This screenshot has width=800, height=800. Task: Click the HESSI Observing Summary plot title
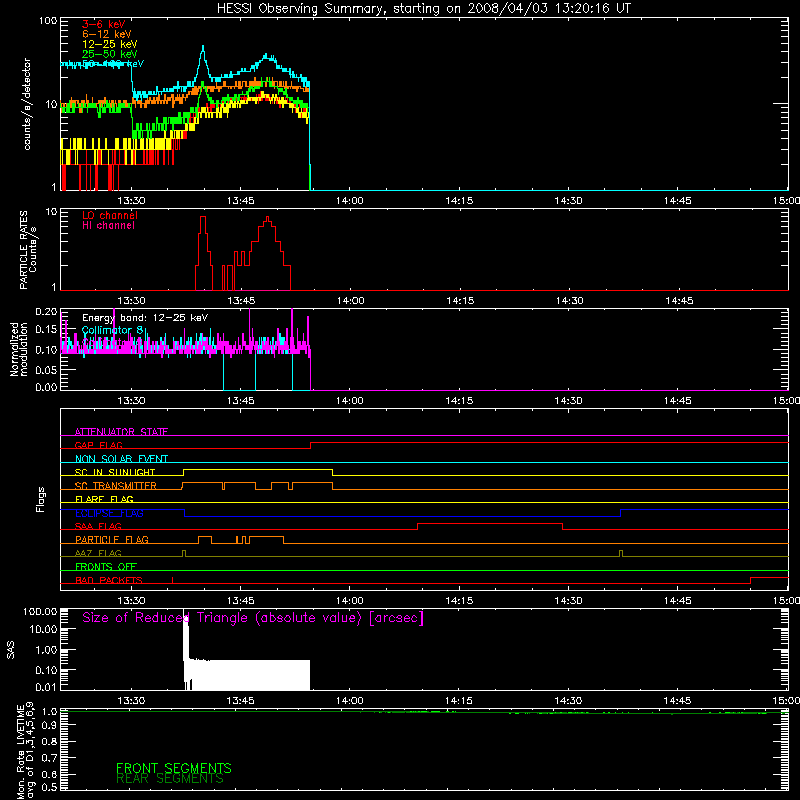pos(423,8)
